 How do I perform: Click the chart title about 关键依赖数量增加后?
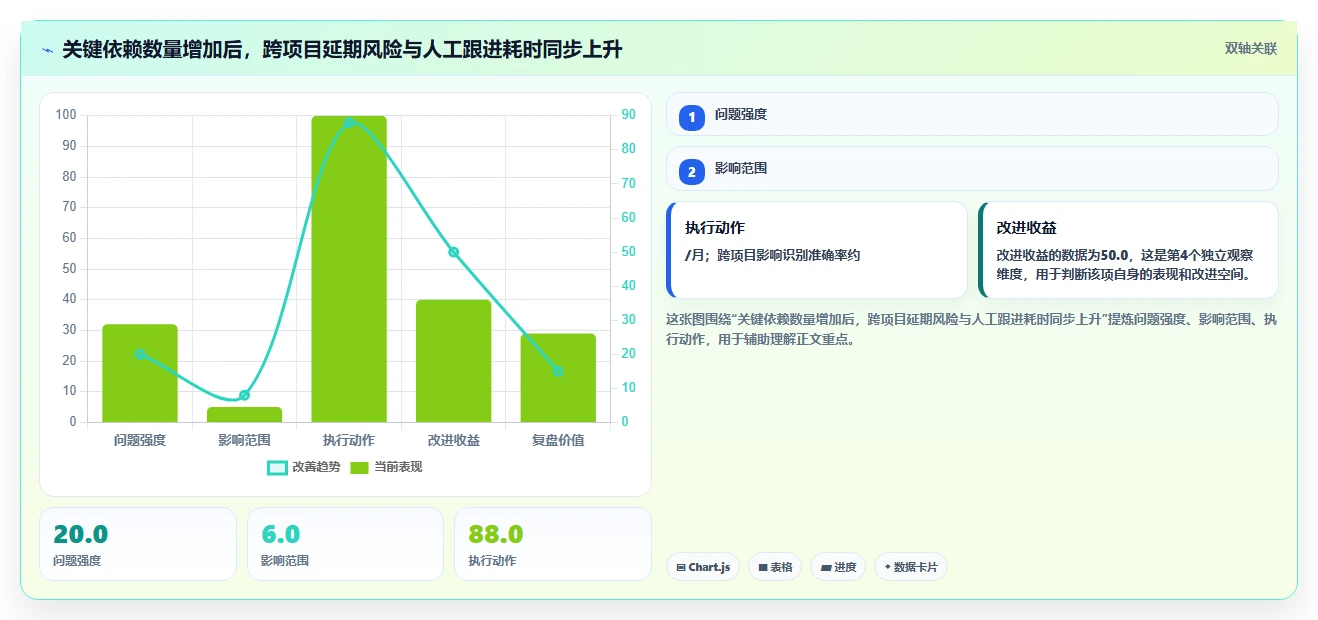[342, 49]
